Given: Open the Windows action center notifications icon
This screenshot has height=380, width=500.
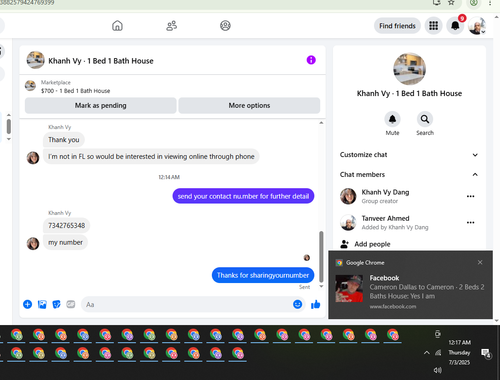Looking at the screenshot, I should coord(486,353).
